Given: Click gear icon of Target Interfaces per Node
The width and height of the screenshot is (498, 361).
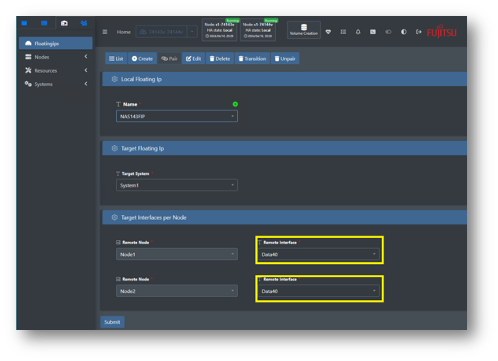Looking at the screenshot, I should [x=114, y=217].
